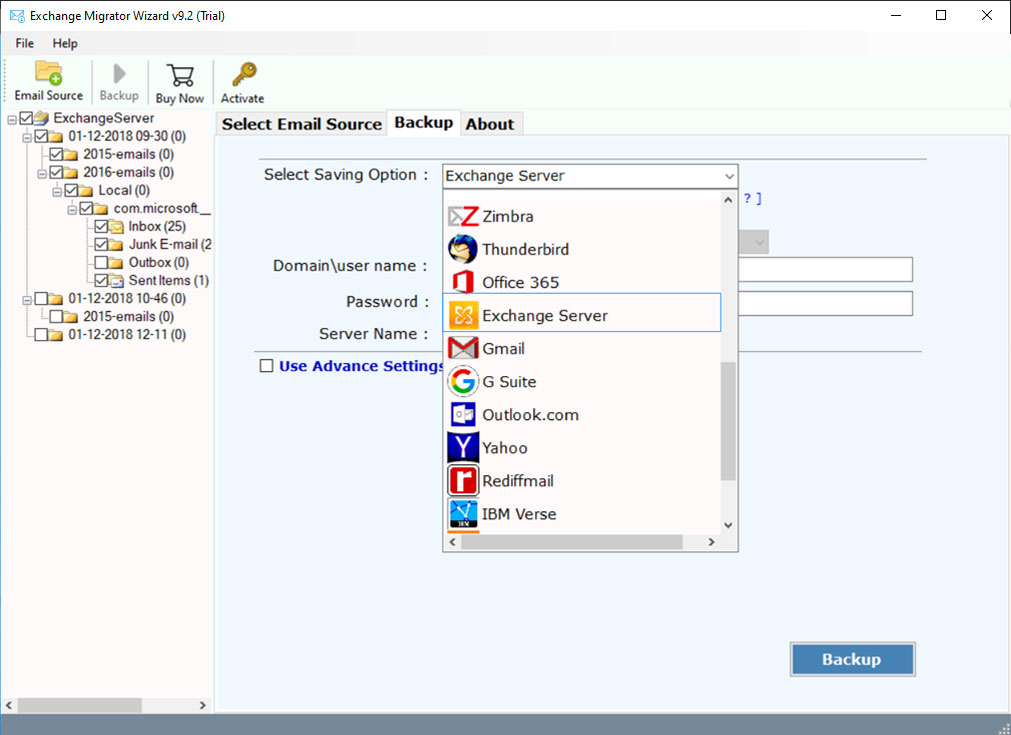The image size is (1011, 735).
Task: Select Outlook.com text in saving list
Action: (x=530, y=415)
